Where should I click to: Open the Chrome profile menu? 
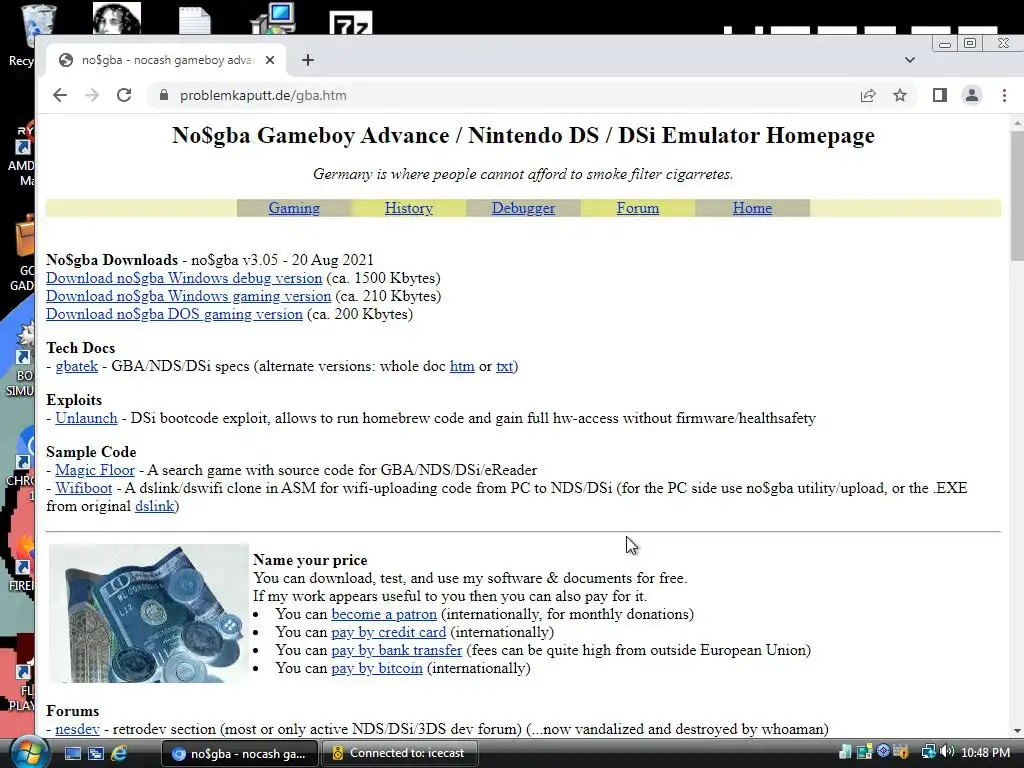pos(972,95)
